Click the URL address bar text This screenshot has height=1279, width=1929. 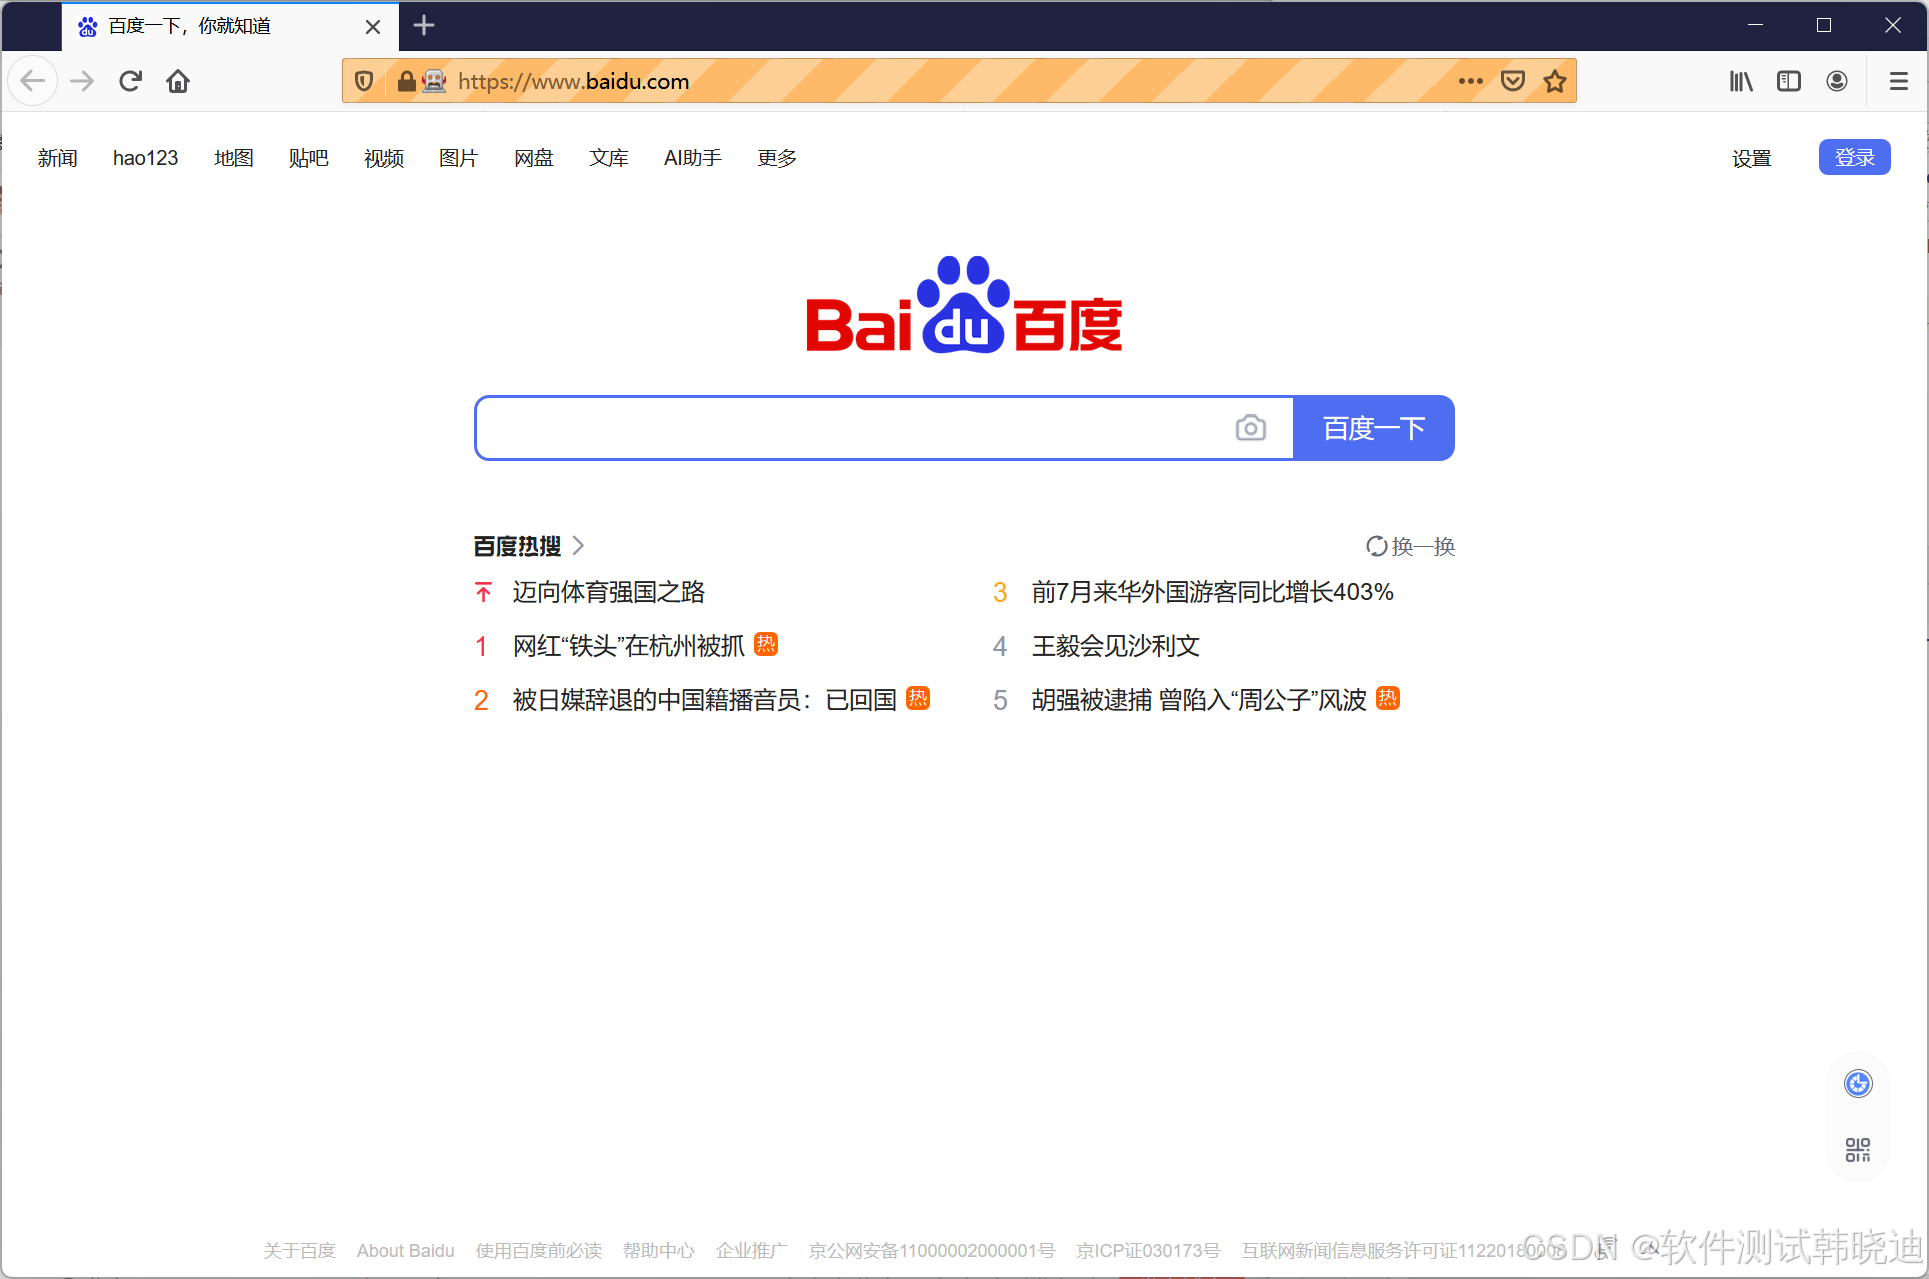(574, 81)
